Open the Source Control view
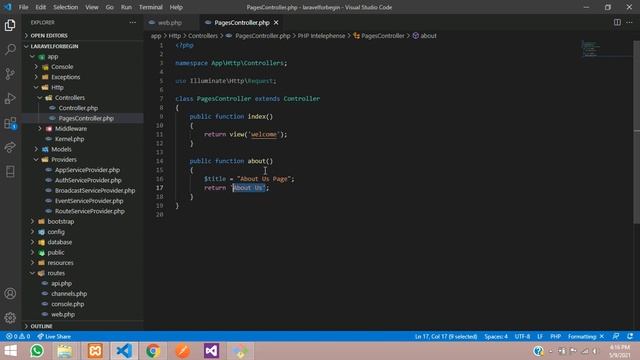Viewport: 640px width, 360px height. (10, 74)
